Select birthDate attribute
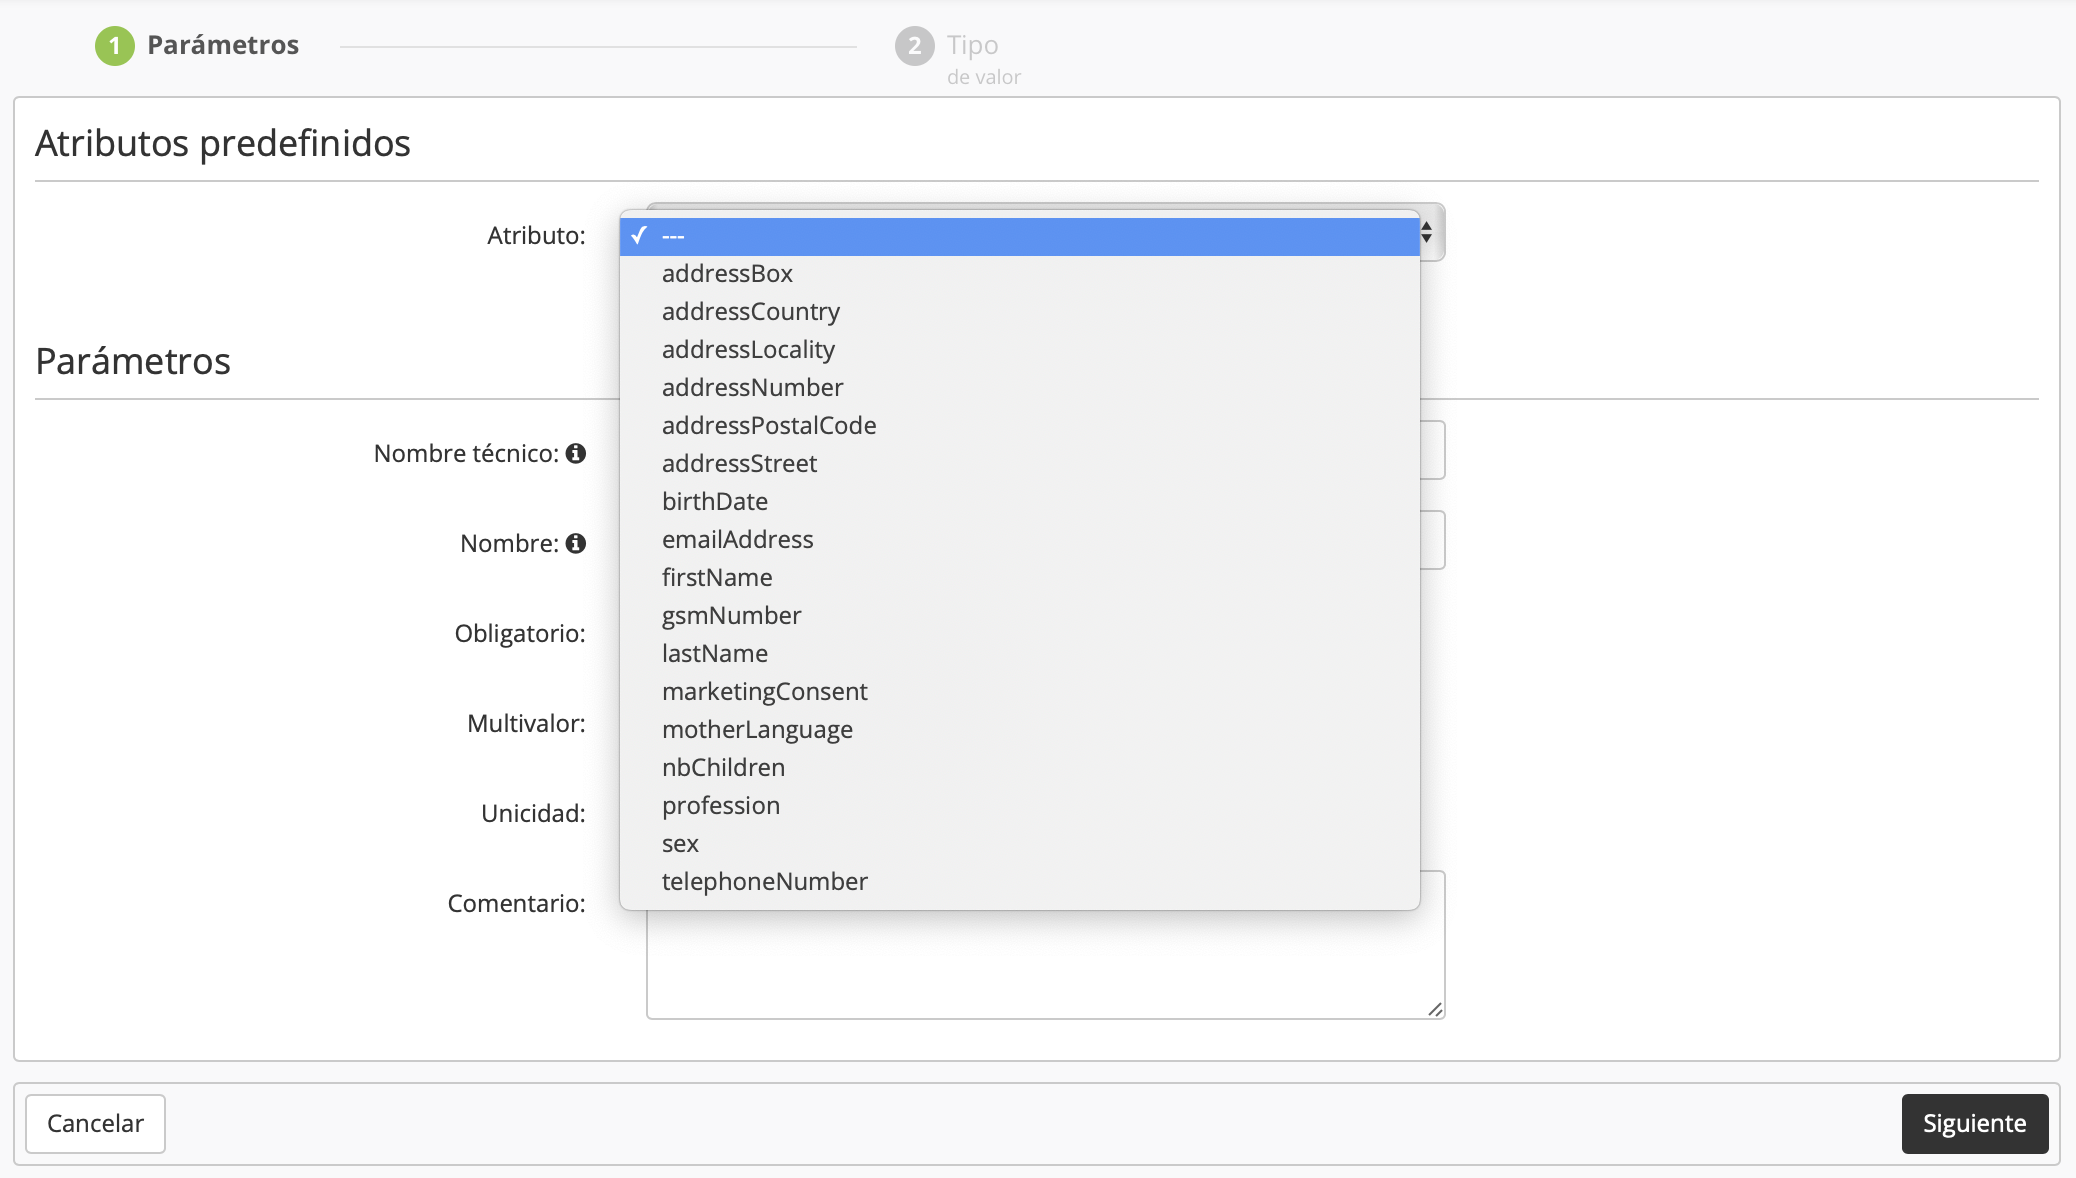Screen dimensions: 2076x1178 (x=714, y=502)
